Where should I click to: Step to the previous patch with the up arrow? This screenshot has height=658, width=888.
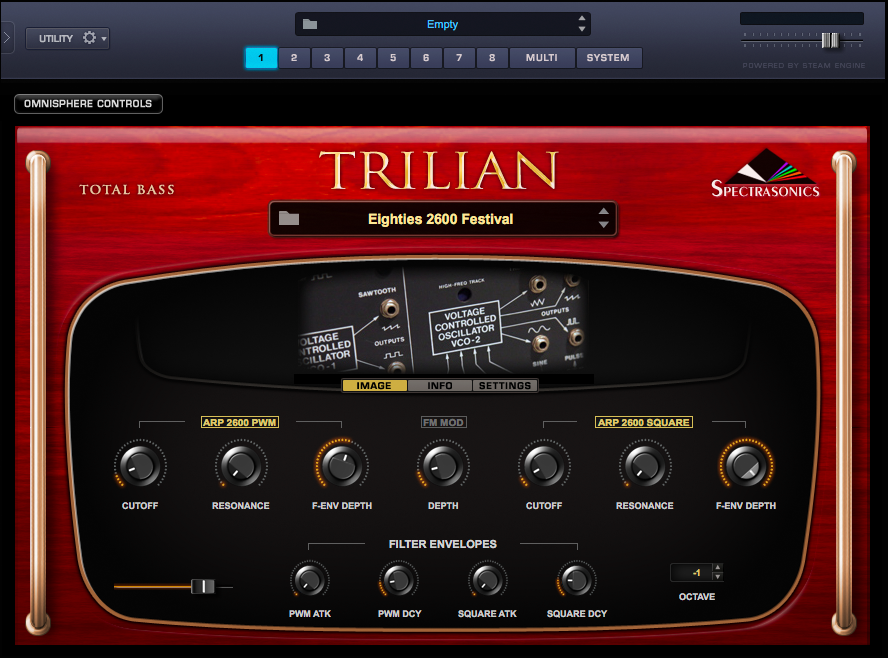(604, 212)
